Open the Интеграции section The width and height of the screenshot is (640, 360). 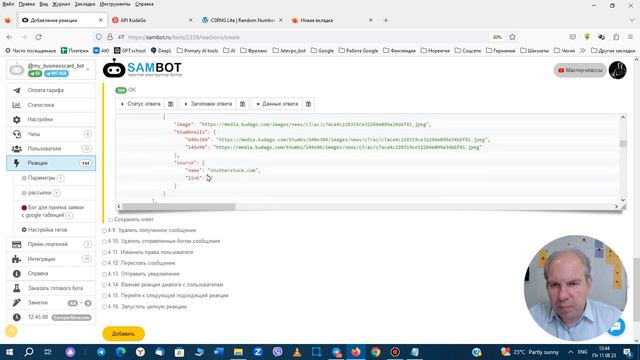click(x=51, y=259)
